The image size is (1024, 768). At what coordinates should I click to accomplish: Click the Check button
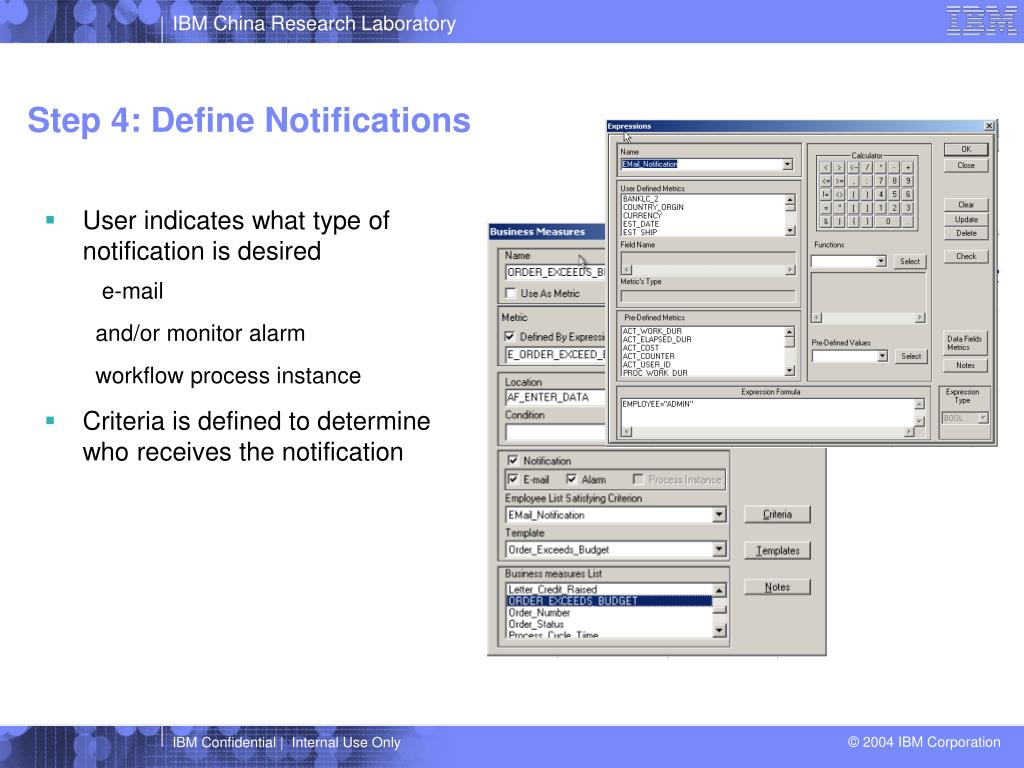pyautogui.click(x=966, y=257)
